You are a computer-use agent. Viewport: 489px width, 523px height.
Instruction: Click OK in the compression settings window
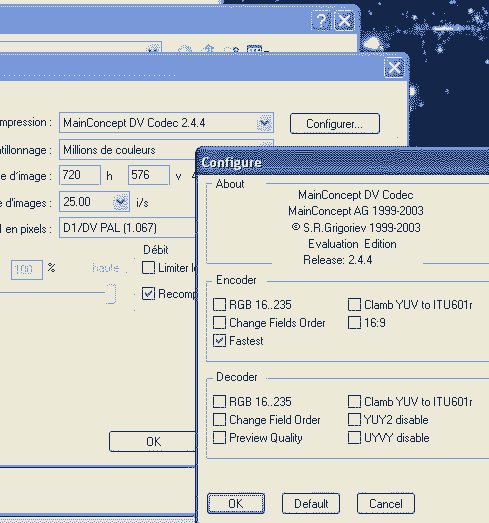pyautogui.click(x=153, y=441)
